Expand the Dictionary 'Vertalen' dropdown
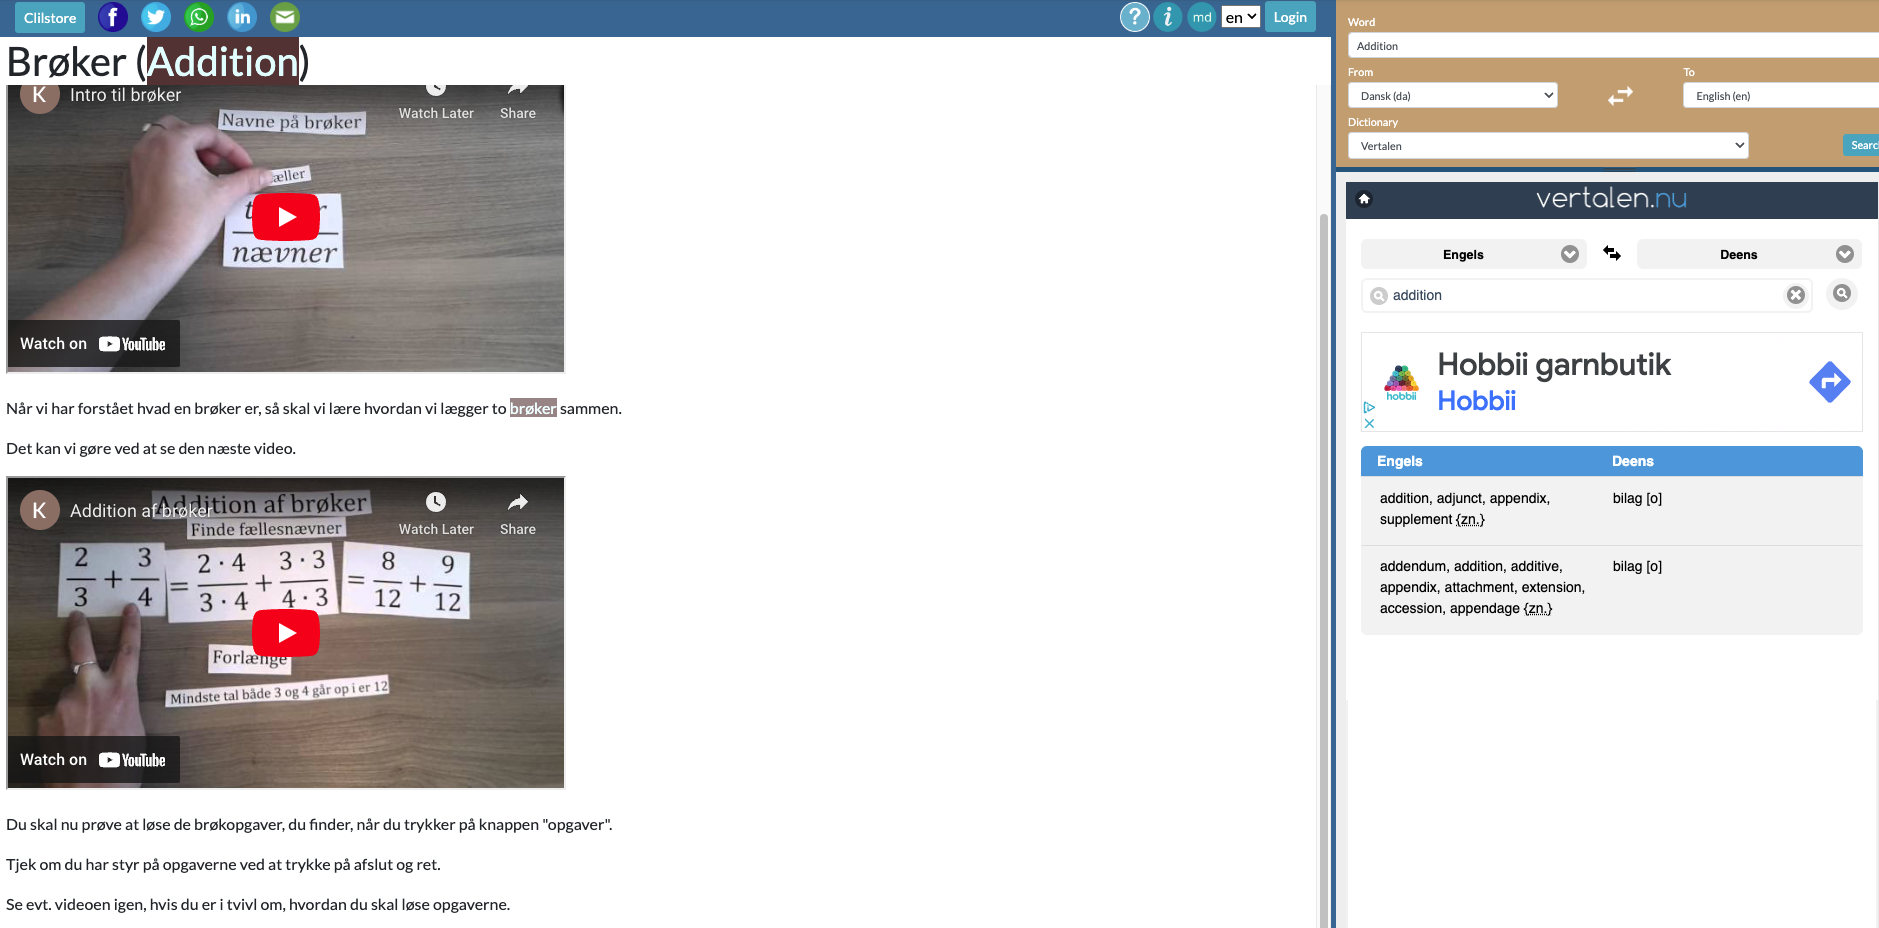The image size is (1879, 928). point(1547,146)
